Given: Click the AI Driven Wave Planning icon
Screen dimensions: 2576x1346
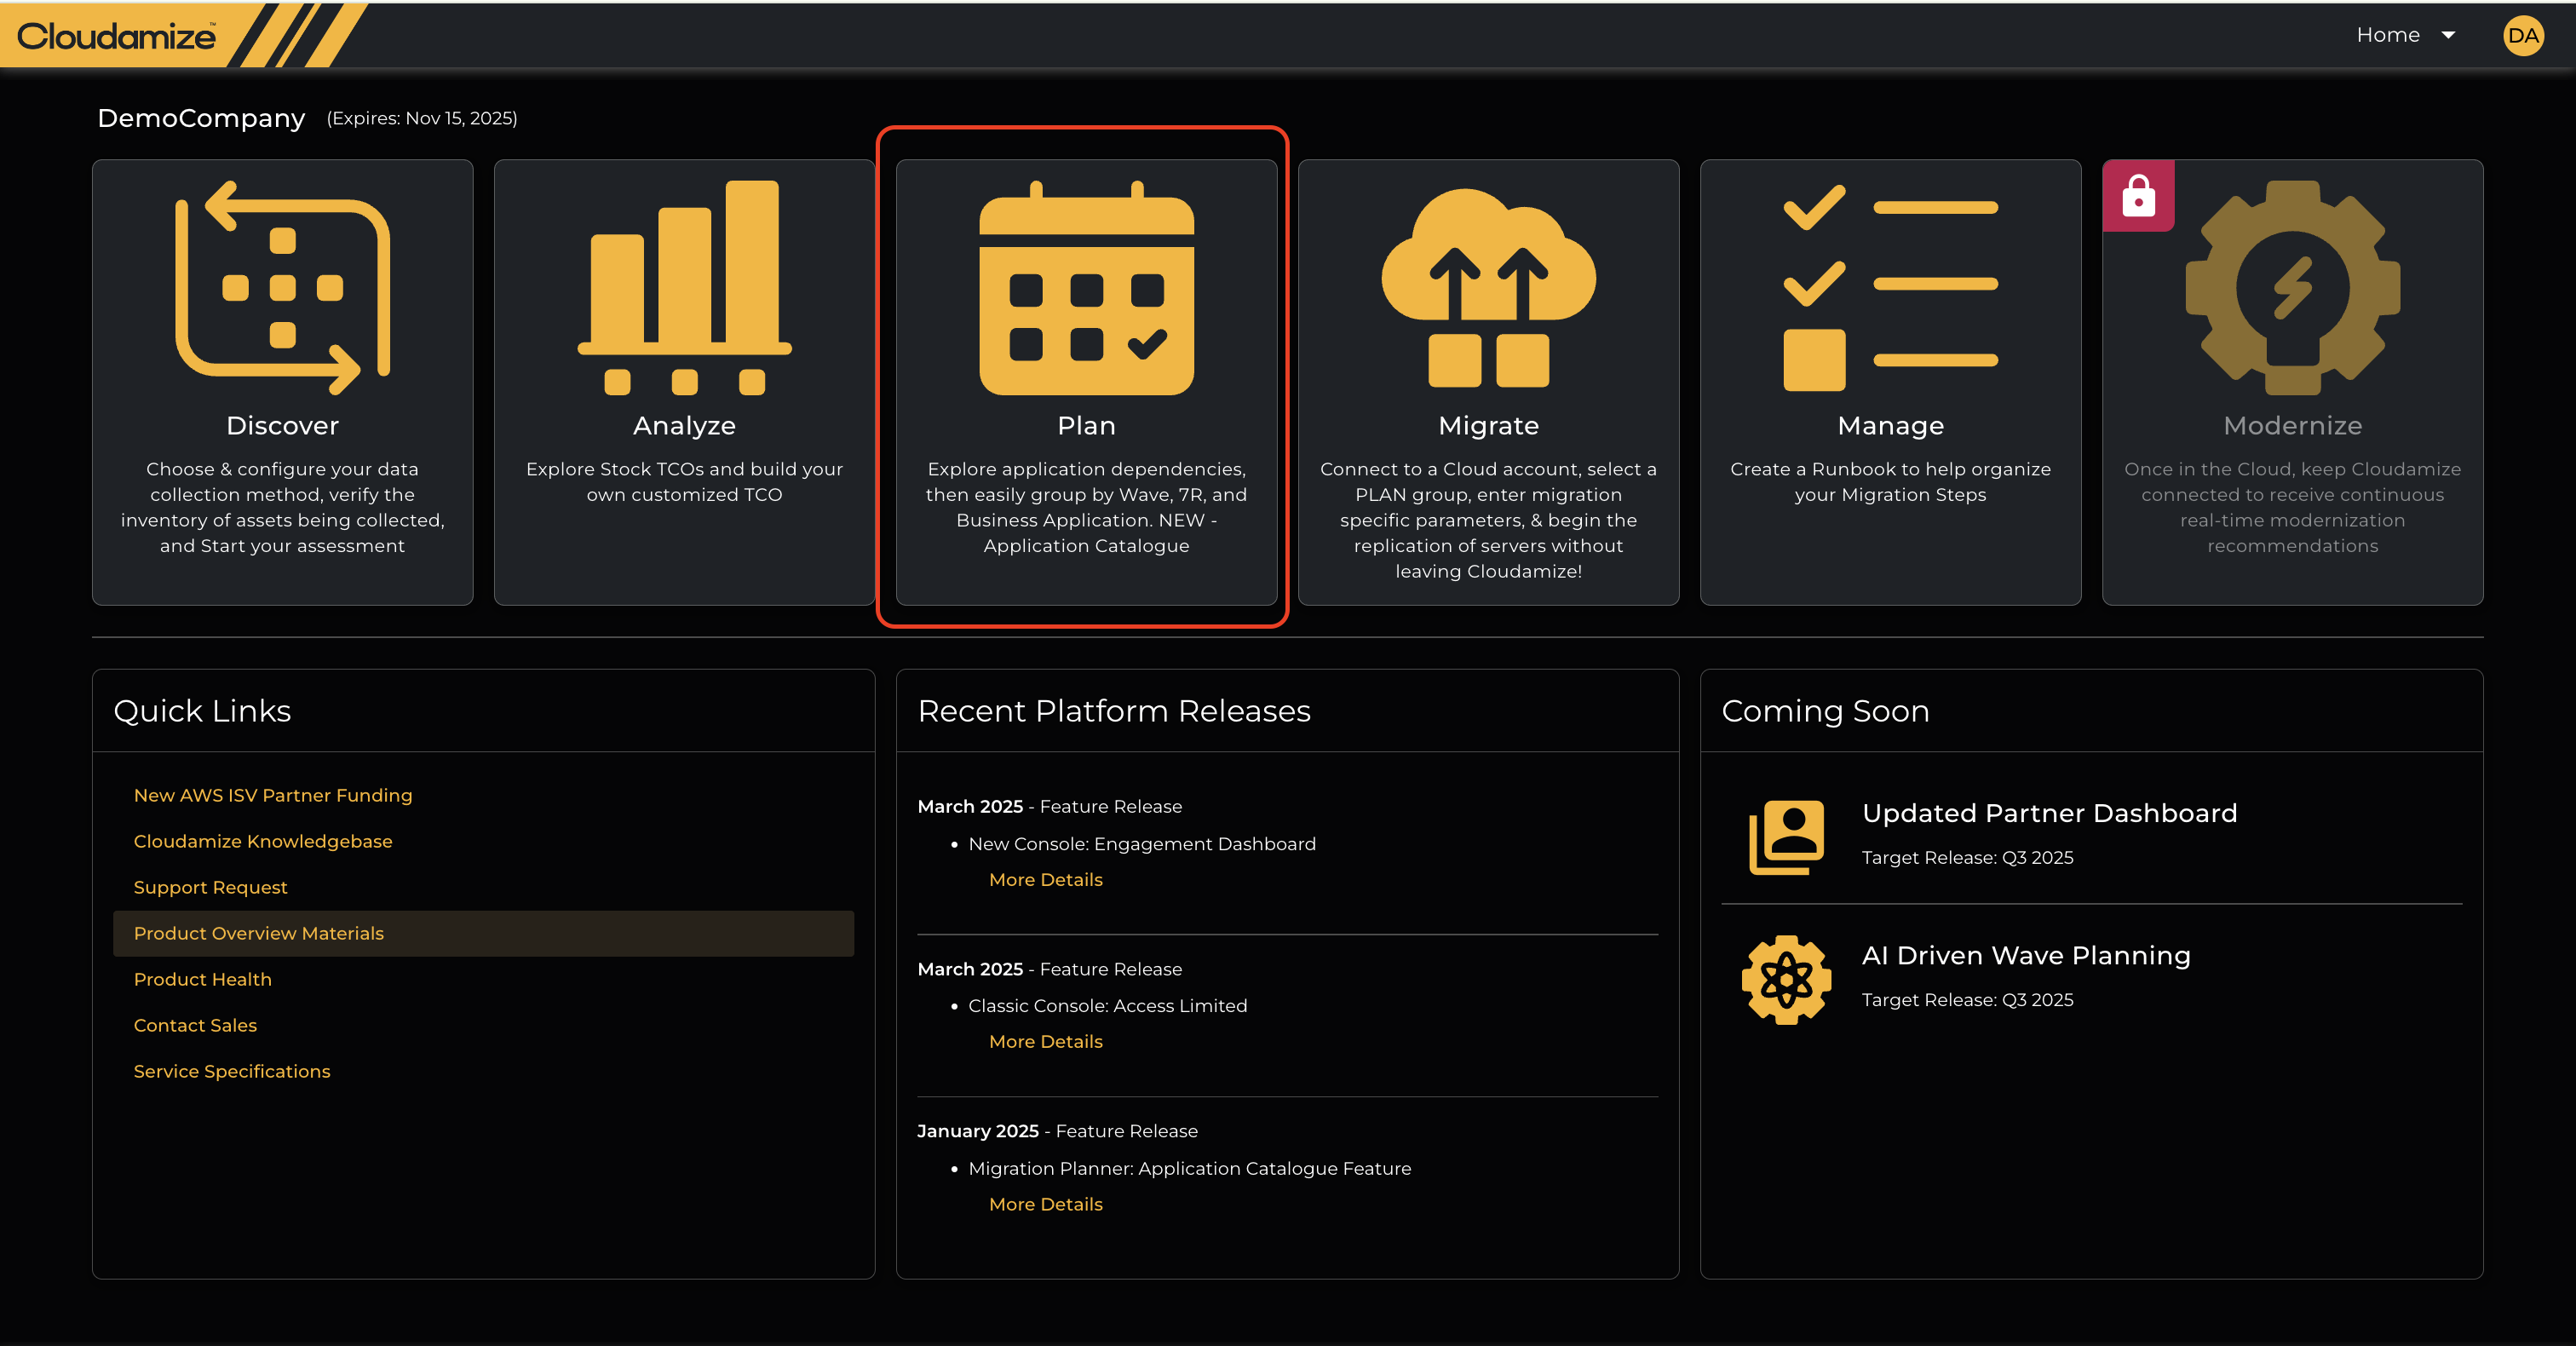Looking at the screenshot, I should point(1786,979).
